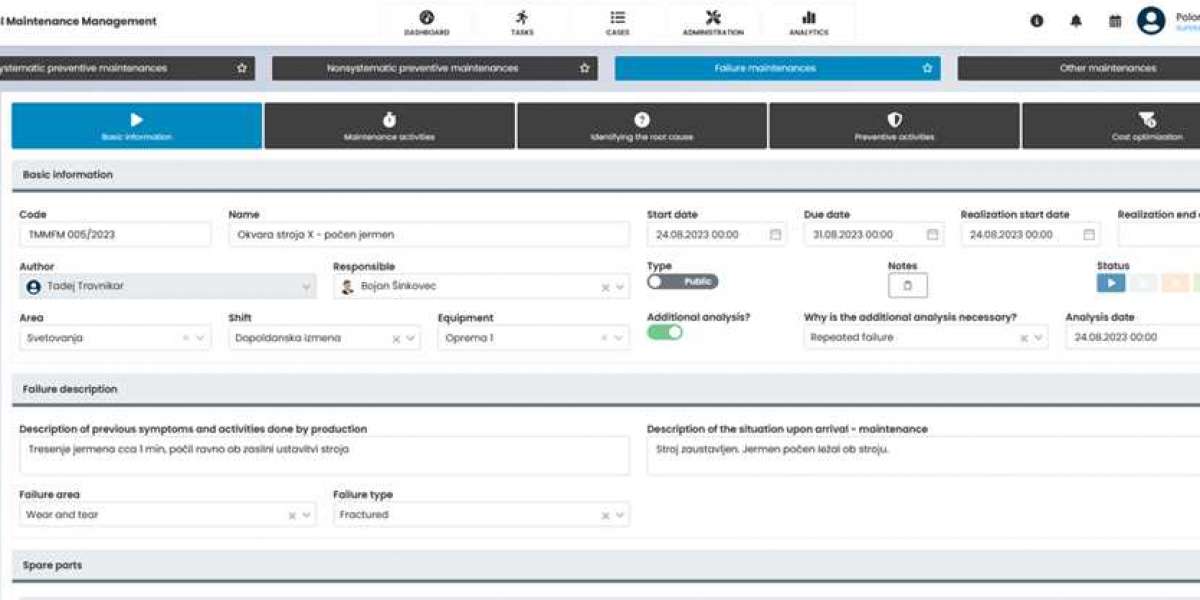The height and width of the screenshot is (600, 1200).
Task: Go to the Maintenance activities step
Action: click(x=390, y=126)
